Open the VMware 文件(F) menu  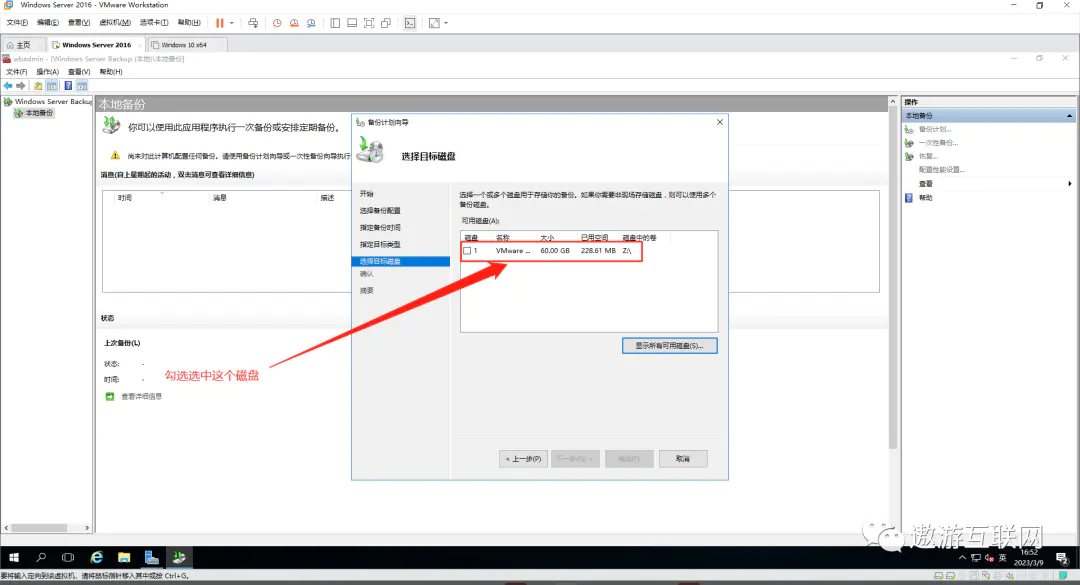(x=17, y=23)
